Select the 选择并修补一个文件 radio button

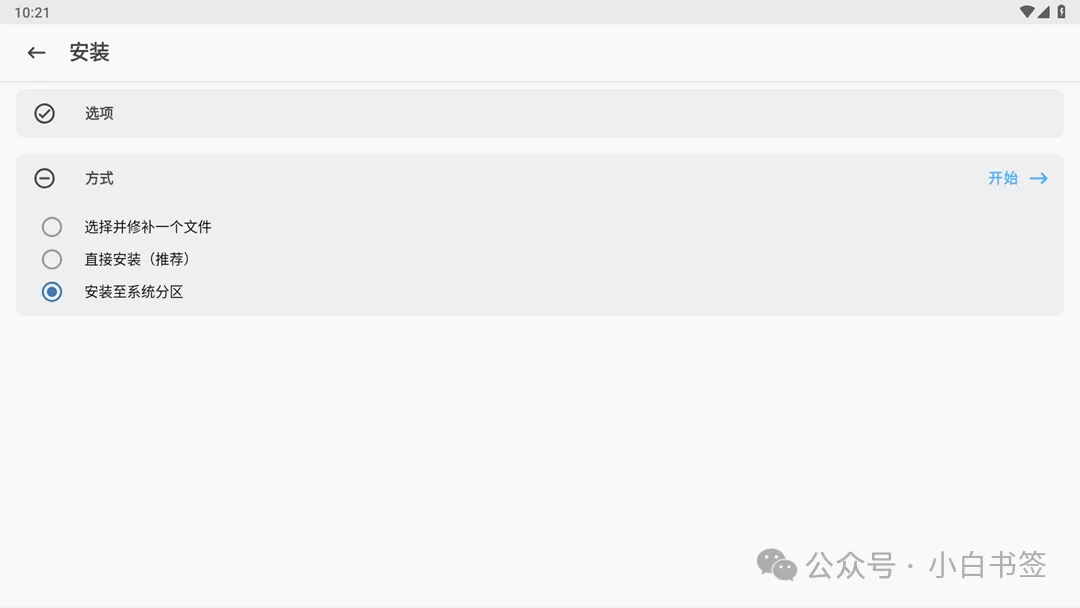52,227
